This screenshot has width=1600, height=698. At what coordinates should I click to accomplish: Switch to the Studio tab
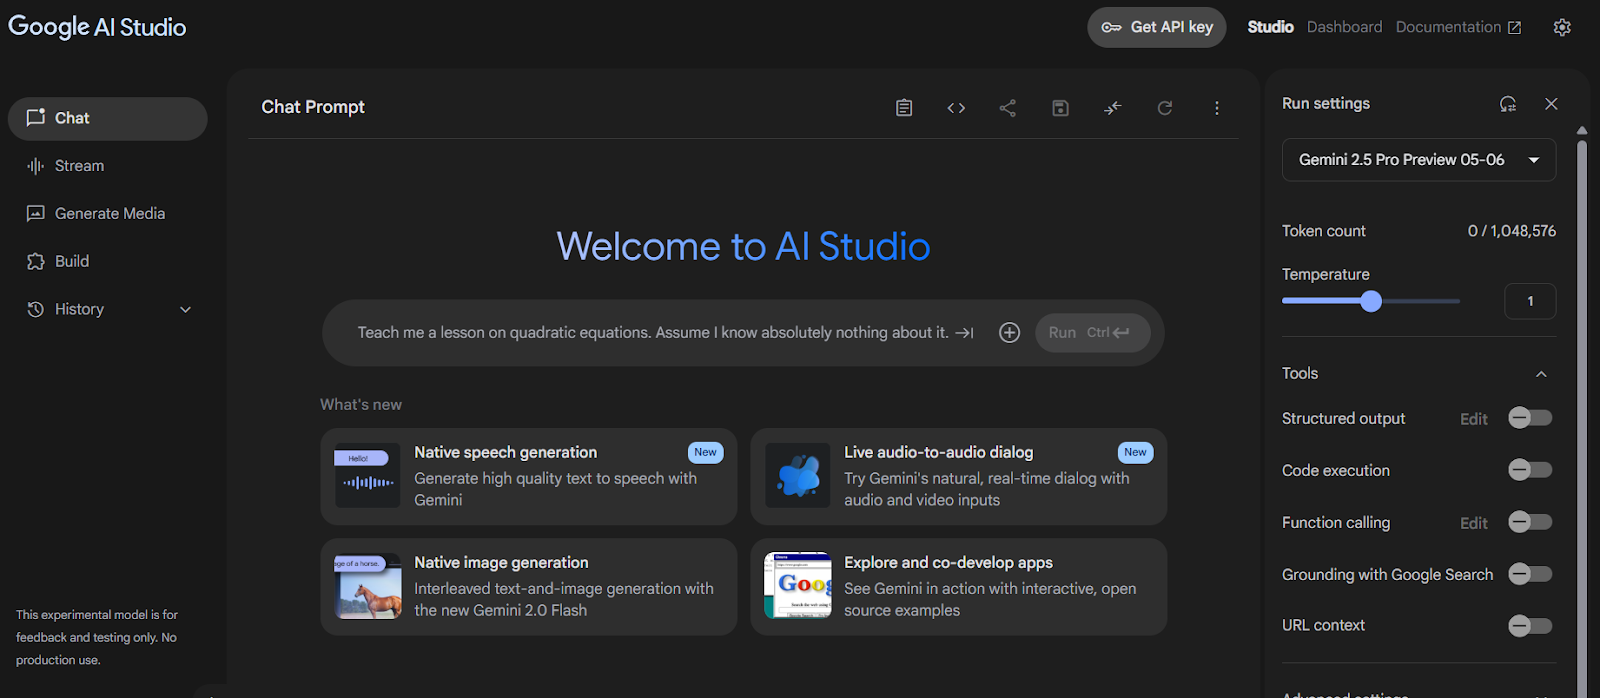click(1270, 27)
